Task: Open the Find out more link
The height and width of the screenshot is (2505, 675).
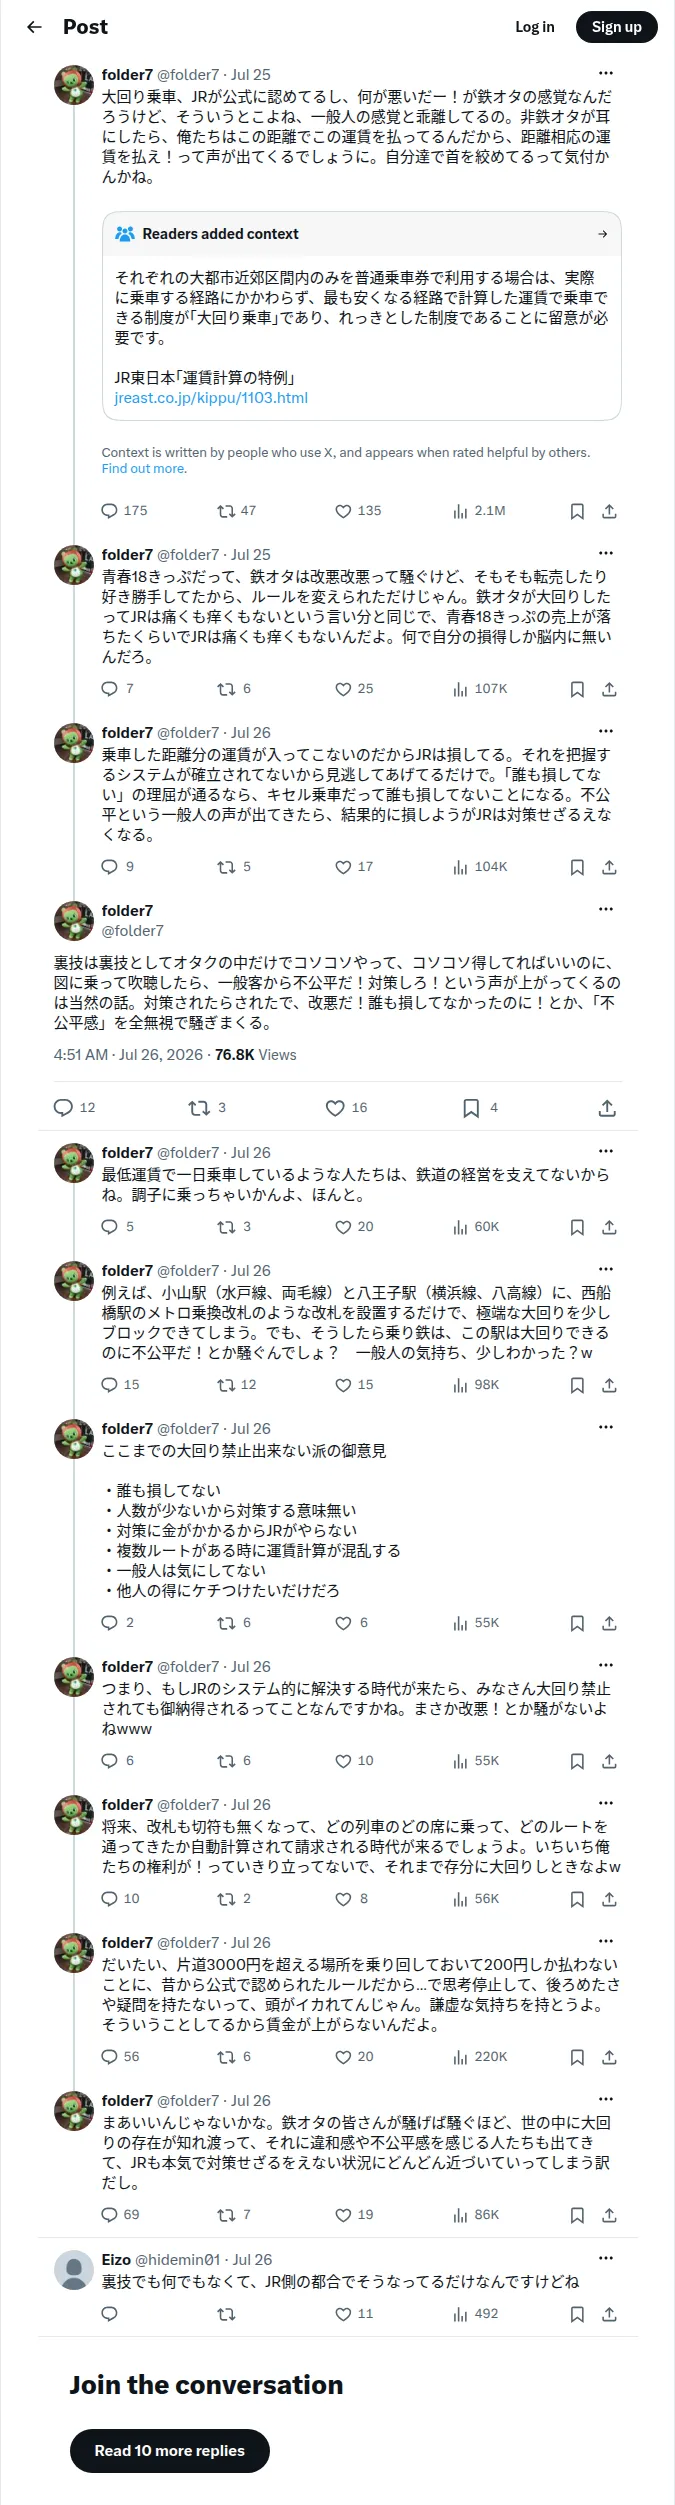Action: (x=143, y=469)
